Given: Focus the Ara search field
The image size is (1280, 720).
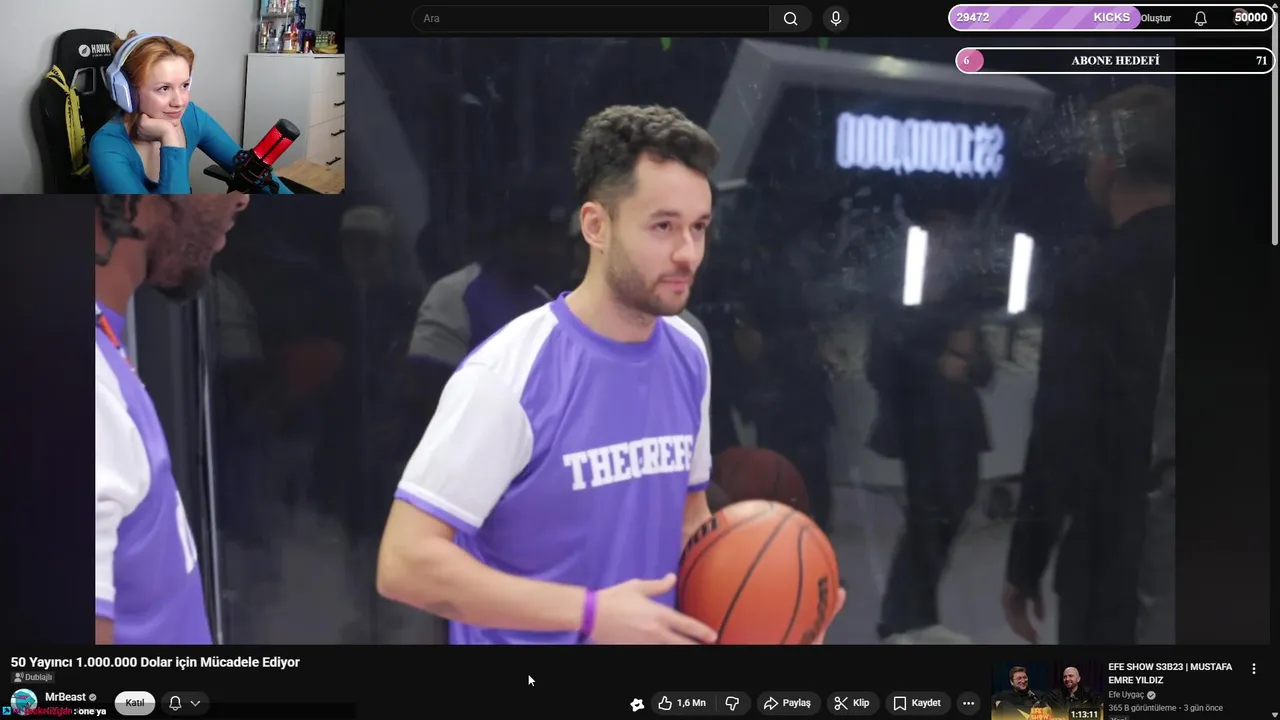Looking at the screenshot, I should click(x=590, y=18).
